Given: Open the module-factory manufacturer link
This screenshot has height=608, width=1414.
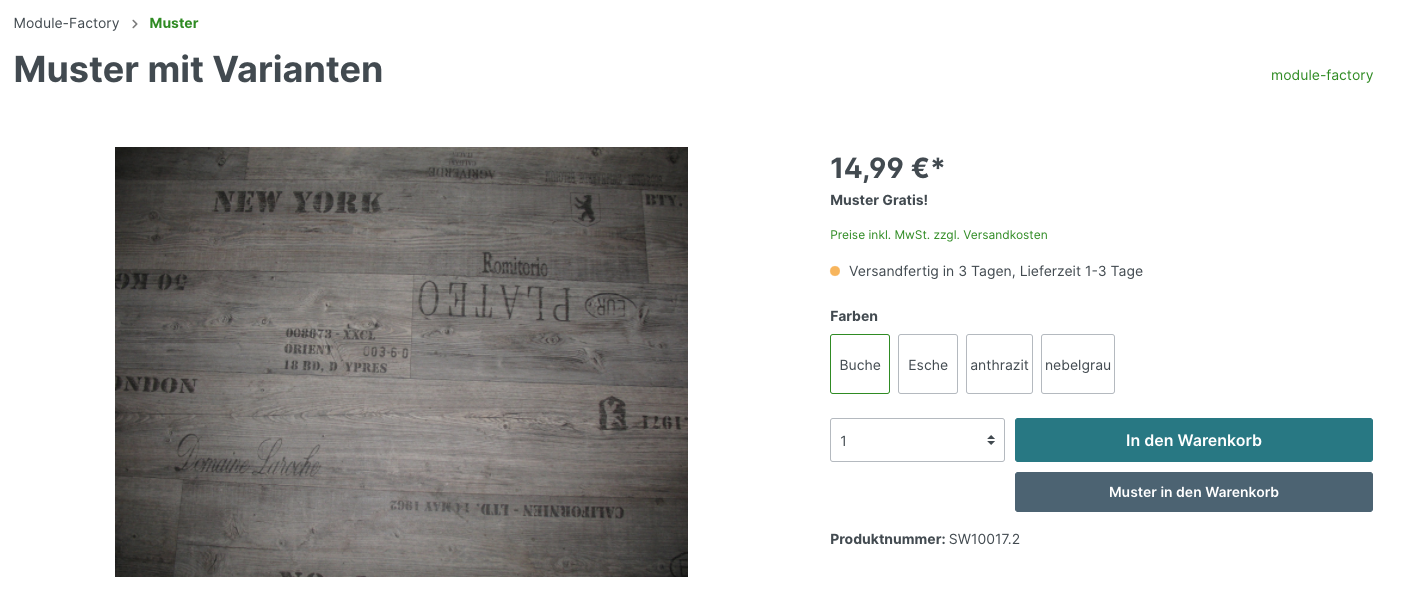Looking at the screenshot, I should pyautogui.click(x=1322, y=75).
